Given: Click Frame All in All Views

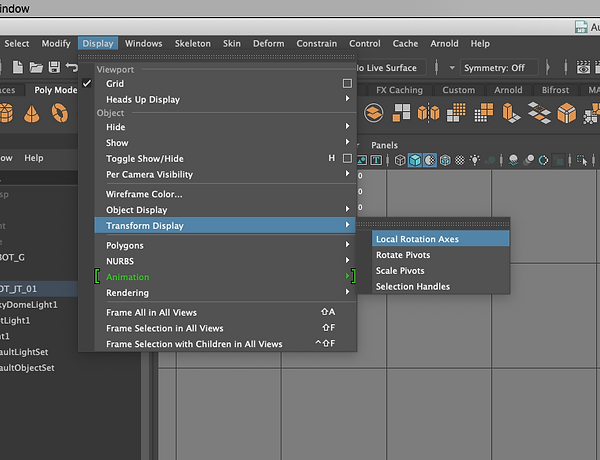Looking at the screenshot, I should click(x=225, y=312).
